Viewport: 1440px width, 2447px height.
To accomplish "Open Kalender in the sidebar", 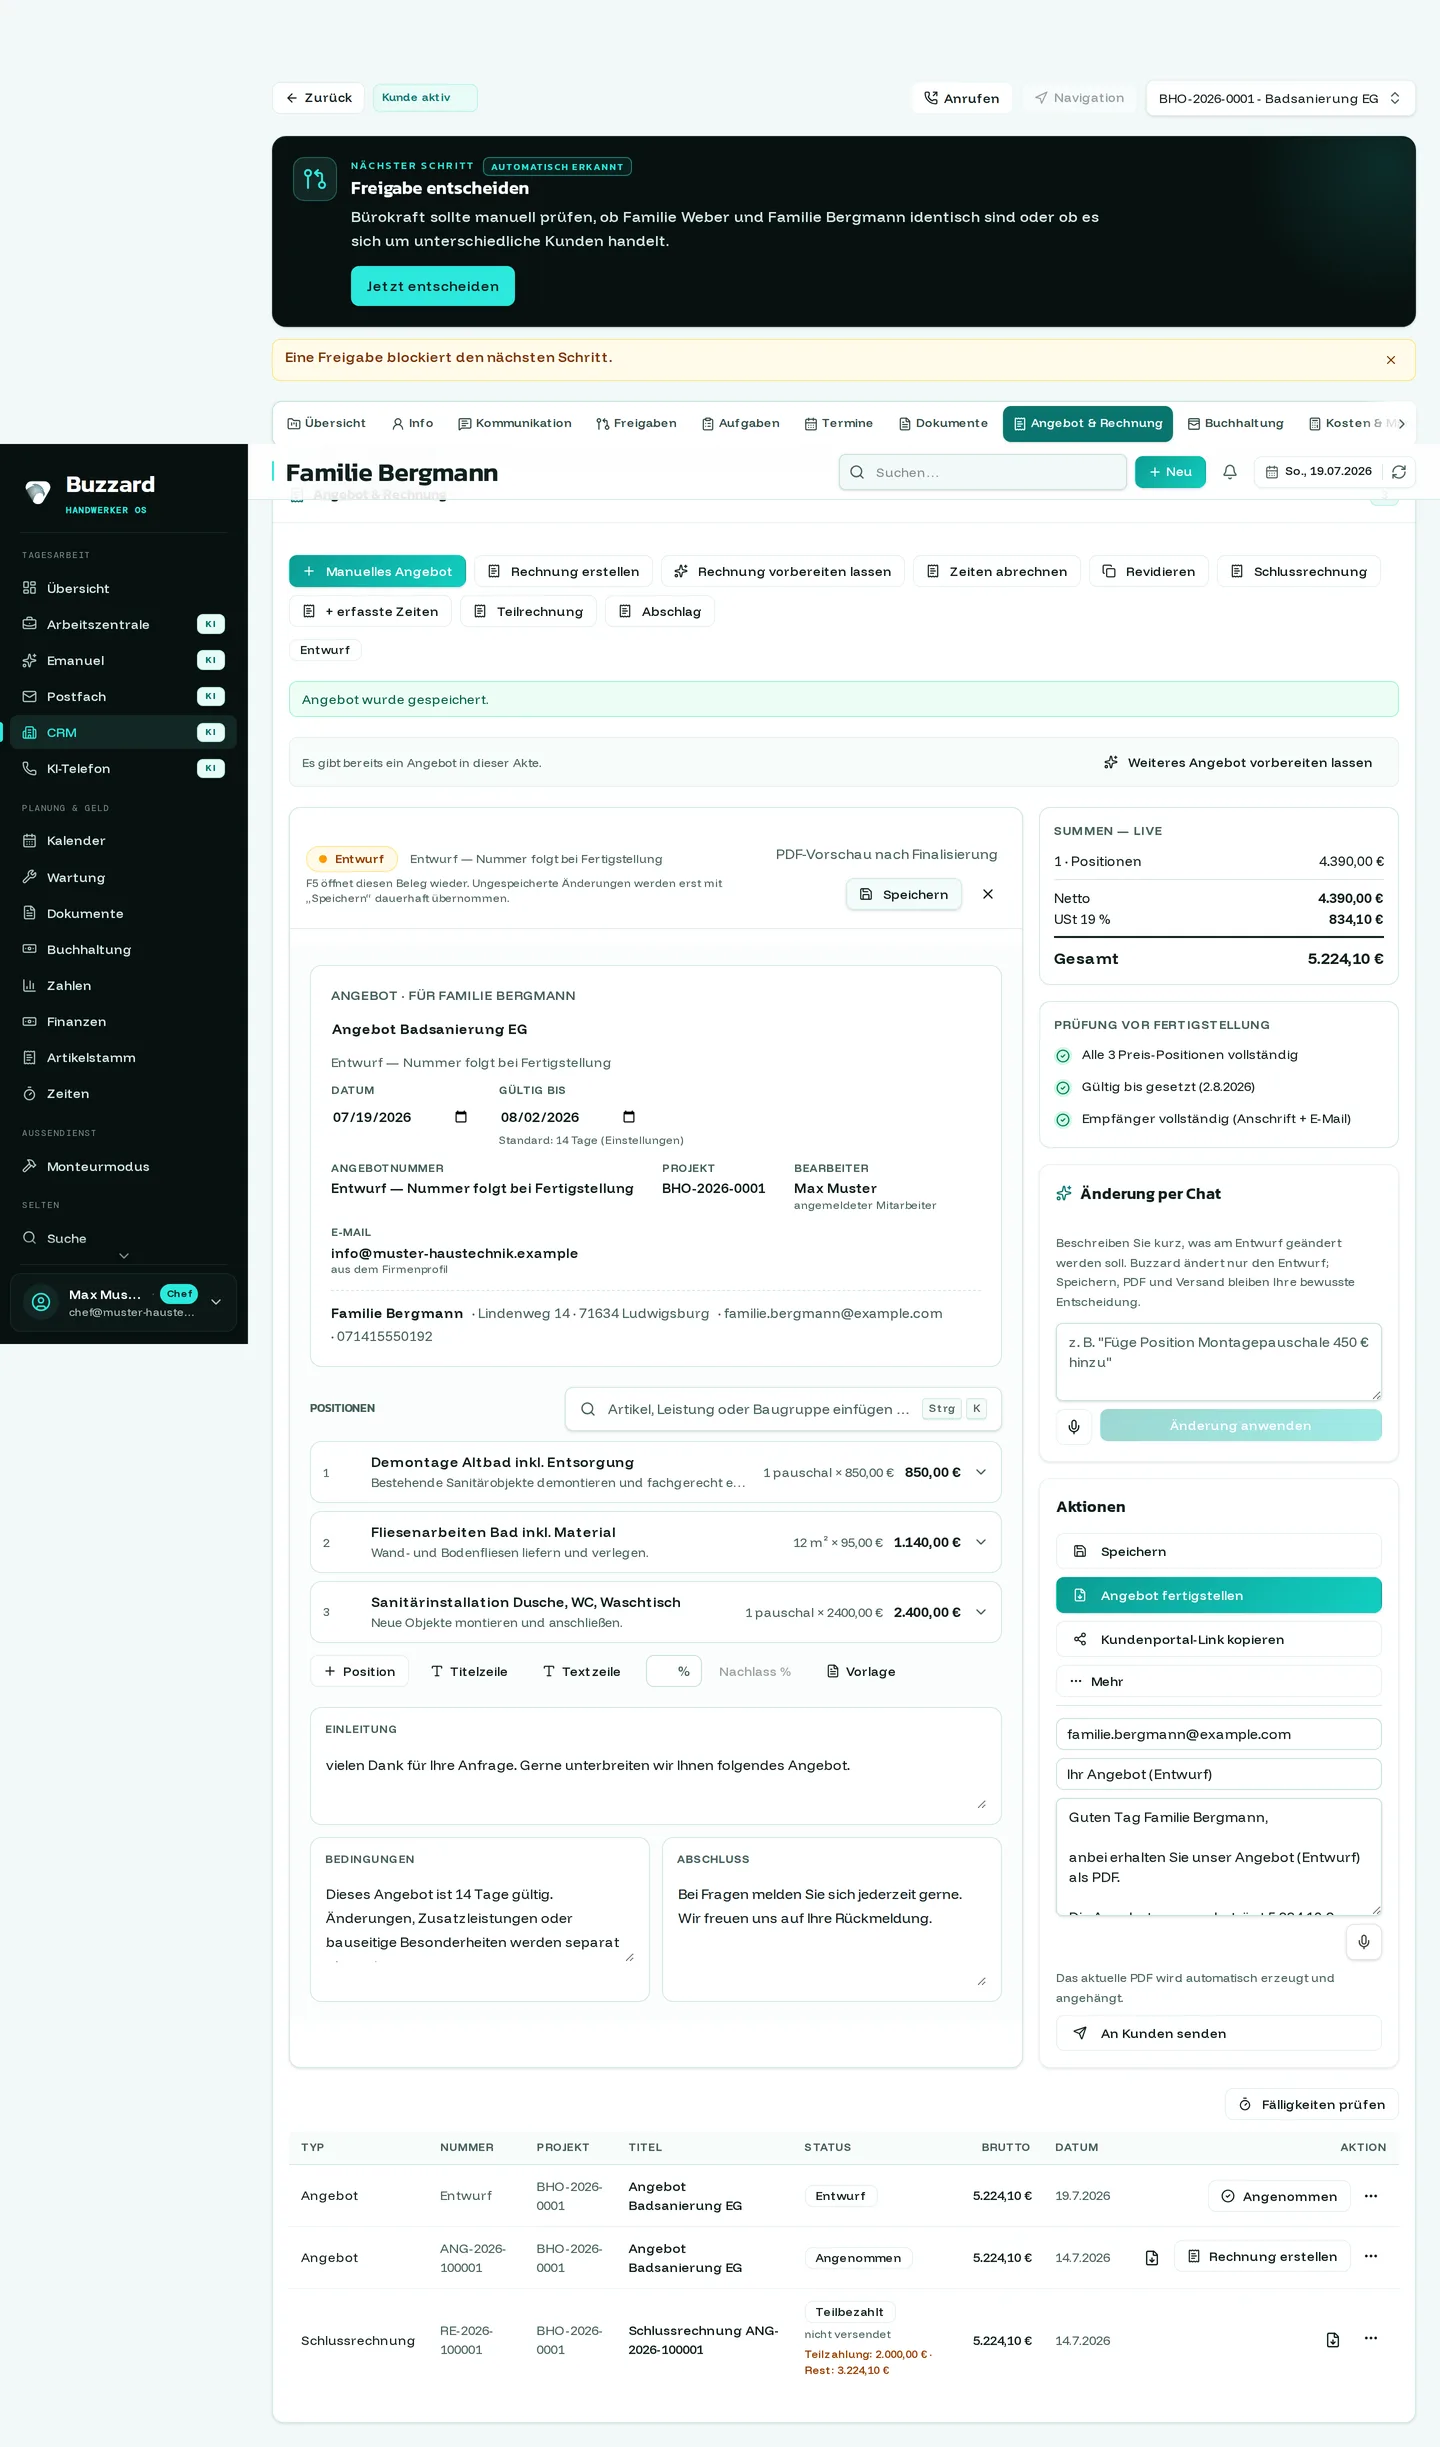I will (123, 841).
